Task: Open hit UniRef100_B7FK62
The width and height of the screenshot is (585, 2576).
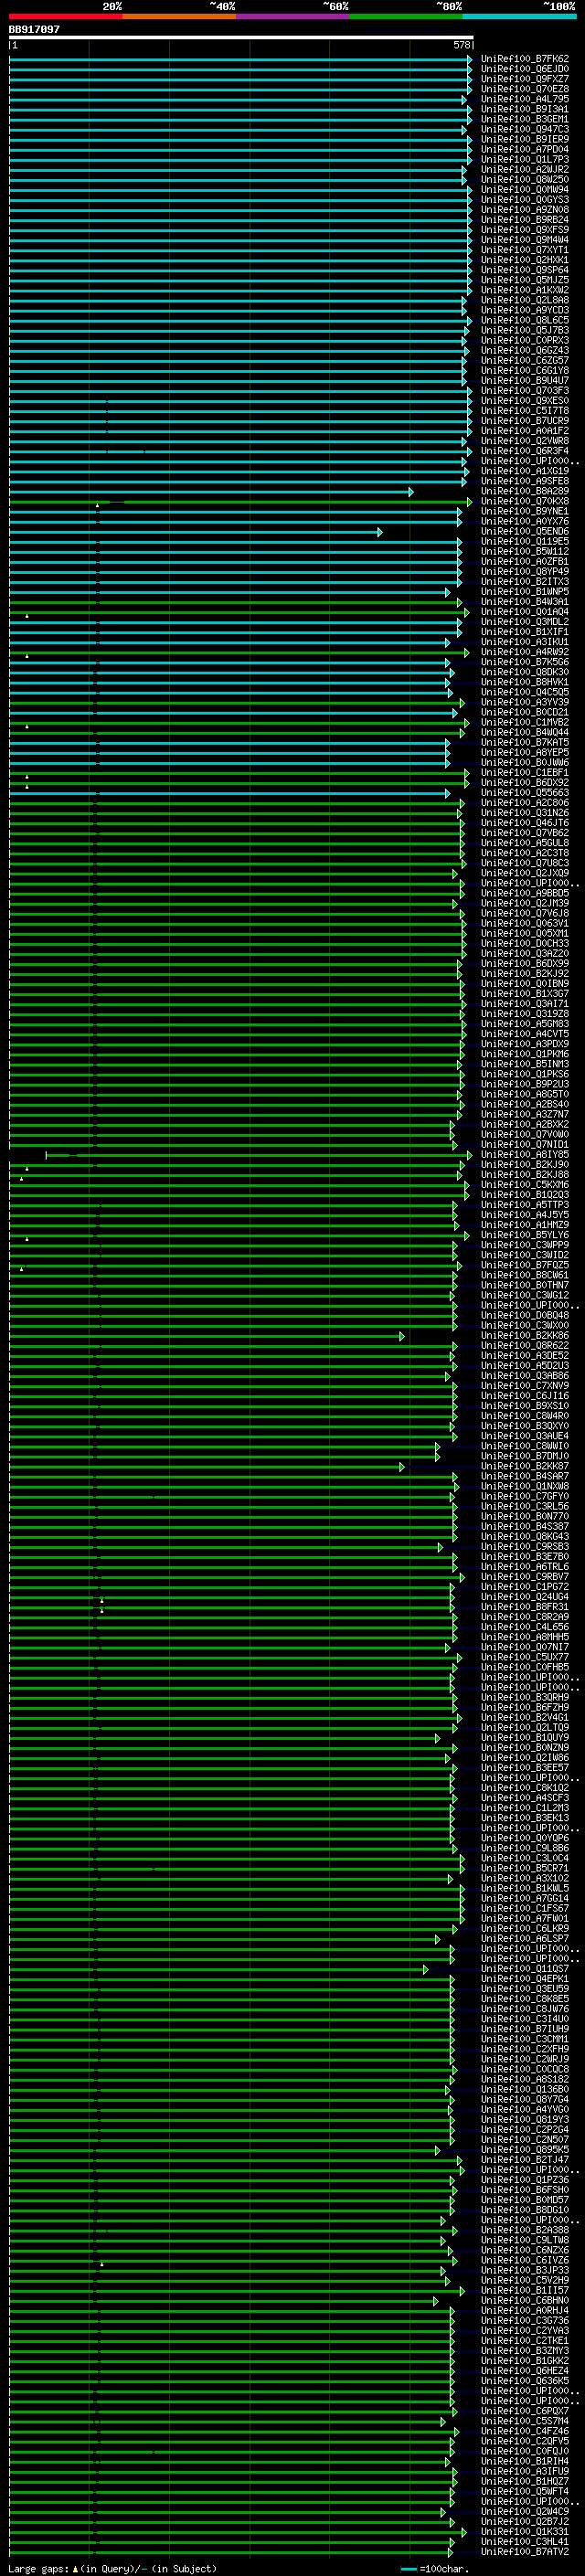Action: click(x=525, y=59)
